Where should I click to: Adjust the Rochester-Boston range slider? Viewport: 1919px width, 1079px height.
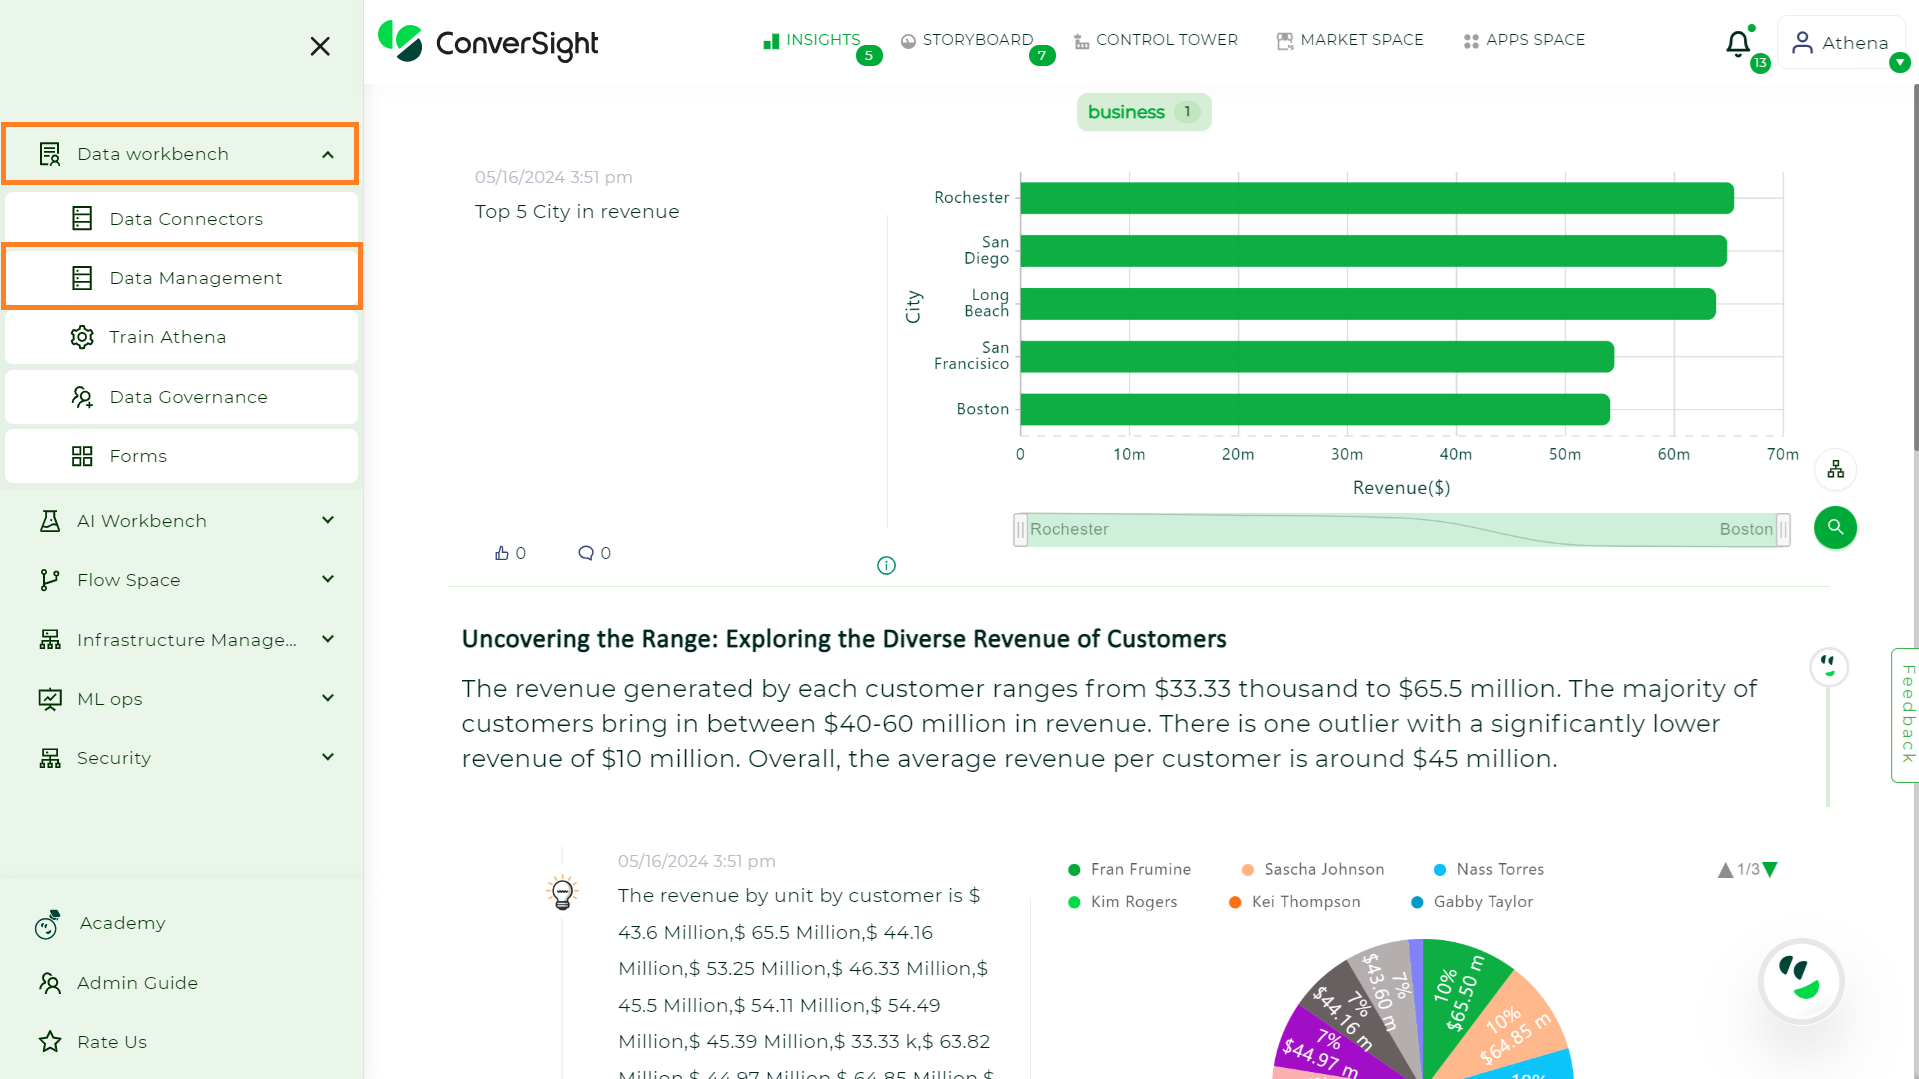pos(1400,529)
